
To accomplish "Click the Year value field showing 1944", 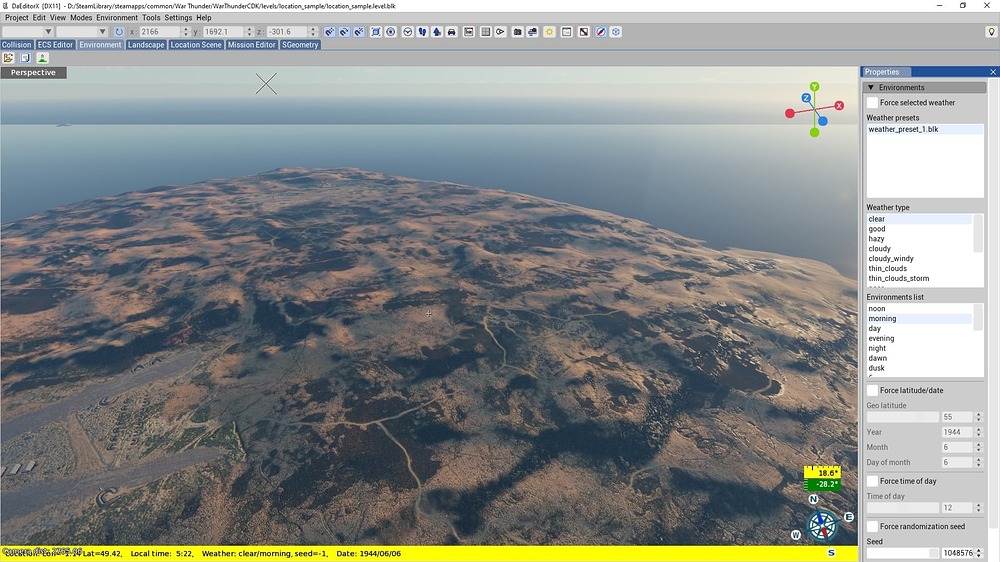I will (x=957, y=432).
